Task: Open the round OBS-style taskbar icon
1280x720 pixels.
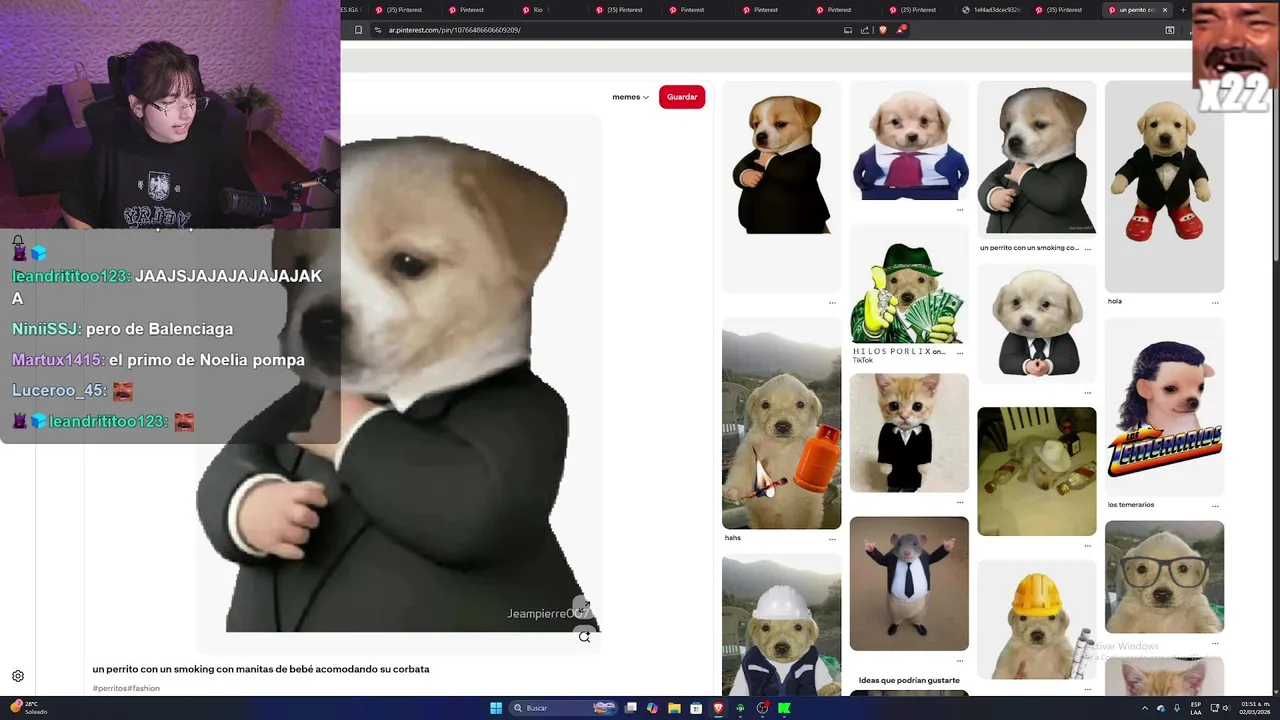Action: click(762, 708)
